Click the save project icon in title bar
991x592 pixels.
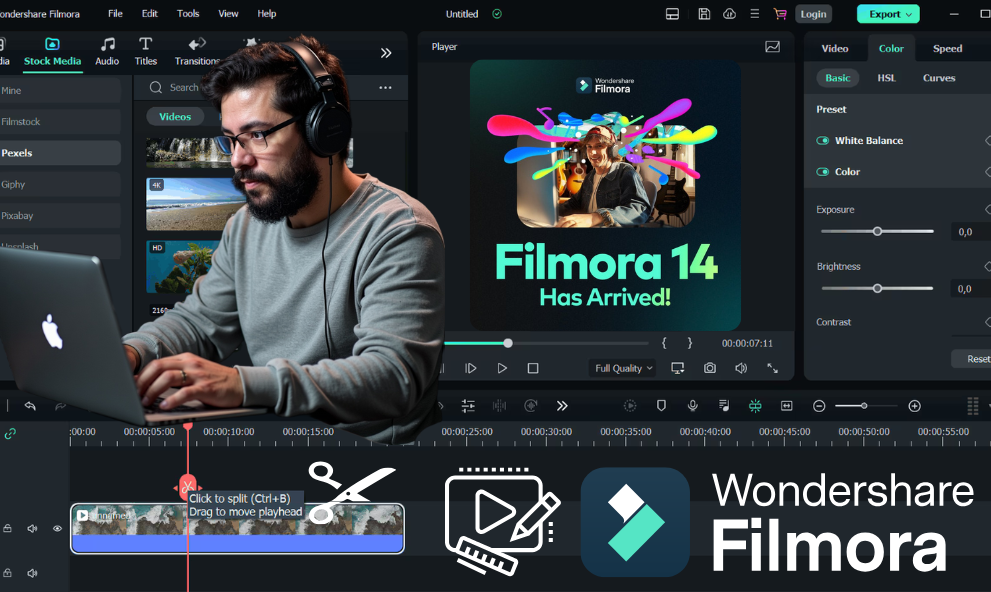point(704,14)
